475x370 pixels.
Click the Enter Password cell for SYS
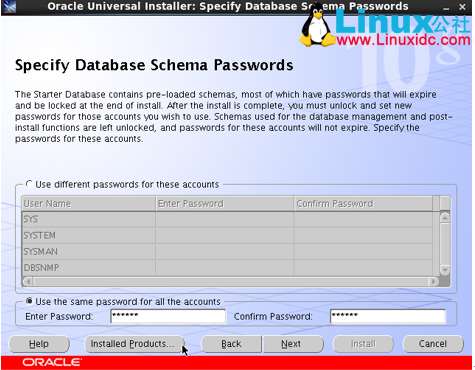click(x=224, y=219)
